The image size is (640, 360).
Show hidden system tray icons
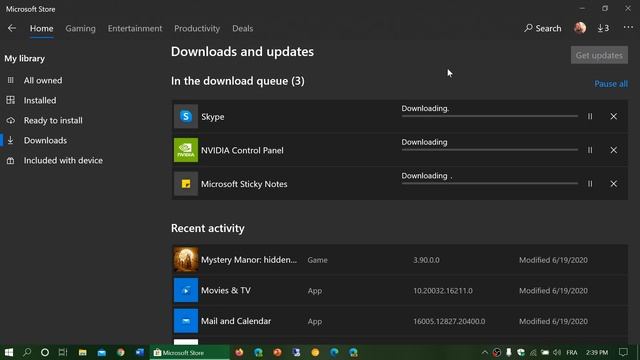point(484,352)
